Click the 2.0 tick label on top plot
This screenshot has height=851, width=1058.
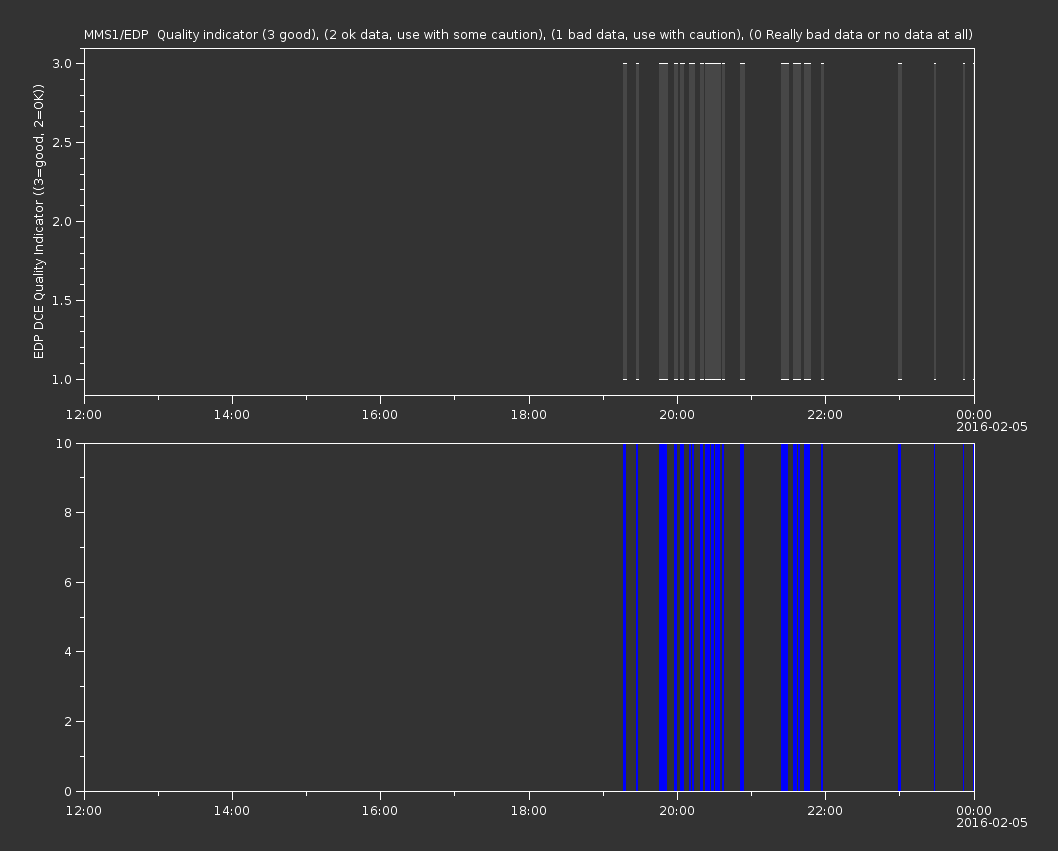coord(62,221)
